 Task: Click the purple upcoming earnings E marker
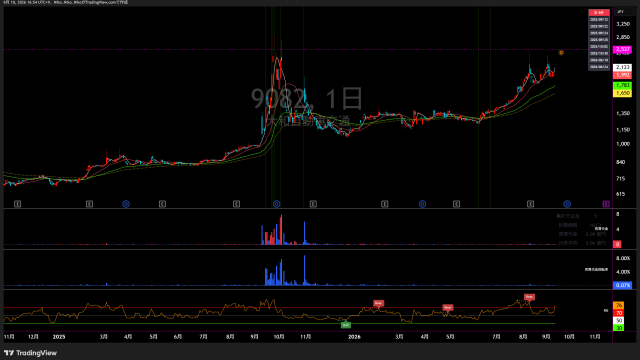(x=606, y=204)
